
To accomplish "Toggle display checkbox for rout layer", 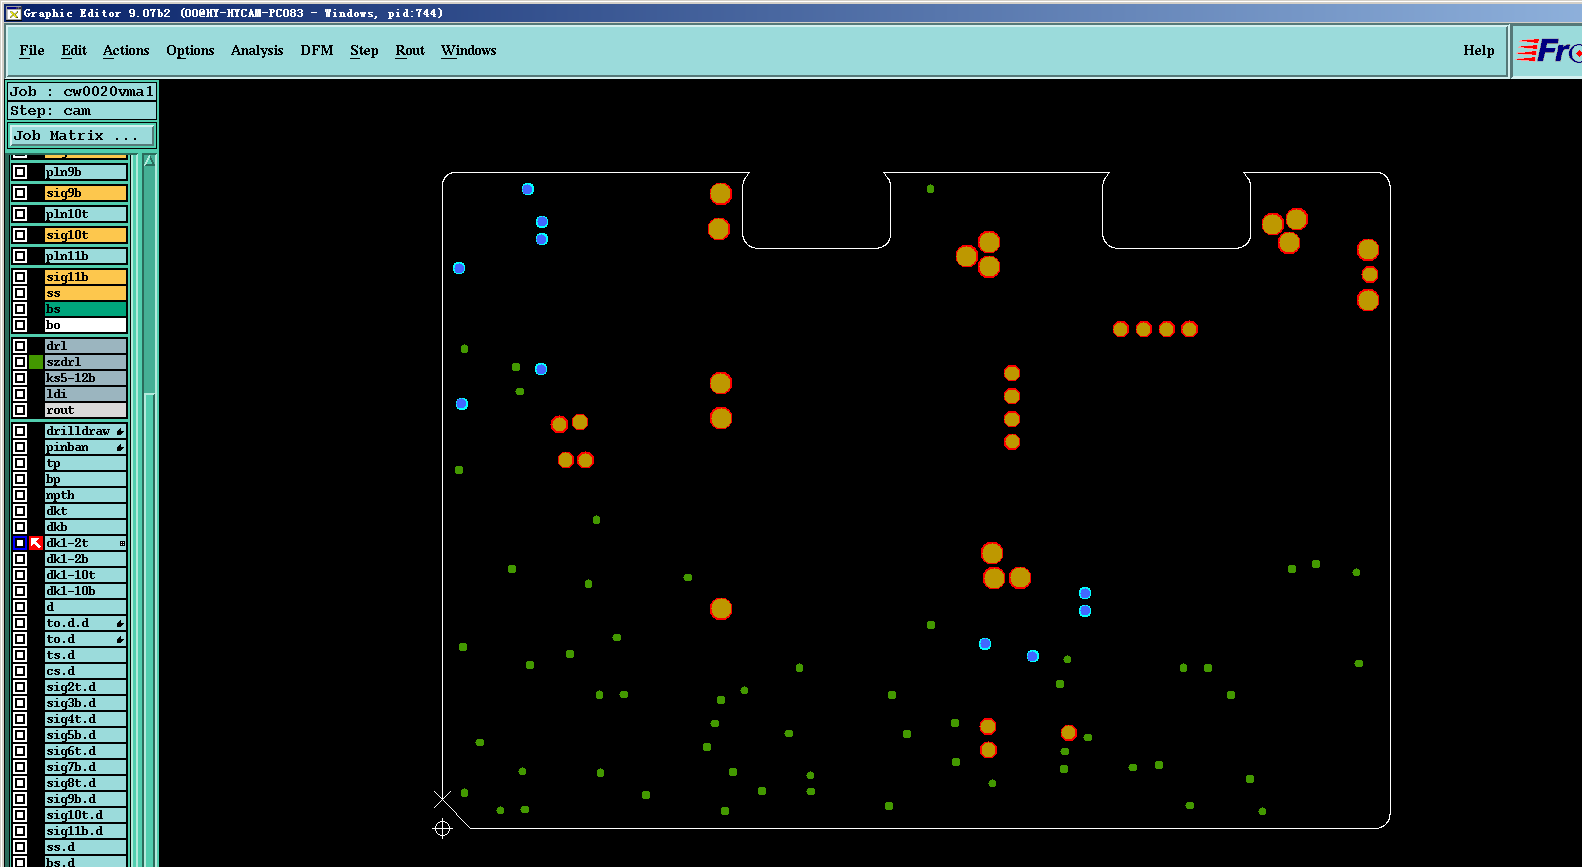I will pyautogui.click(x=20, y=410).
